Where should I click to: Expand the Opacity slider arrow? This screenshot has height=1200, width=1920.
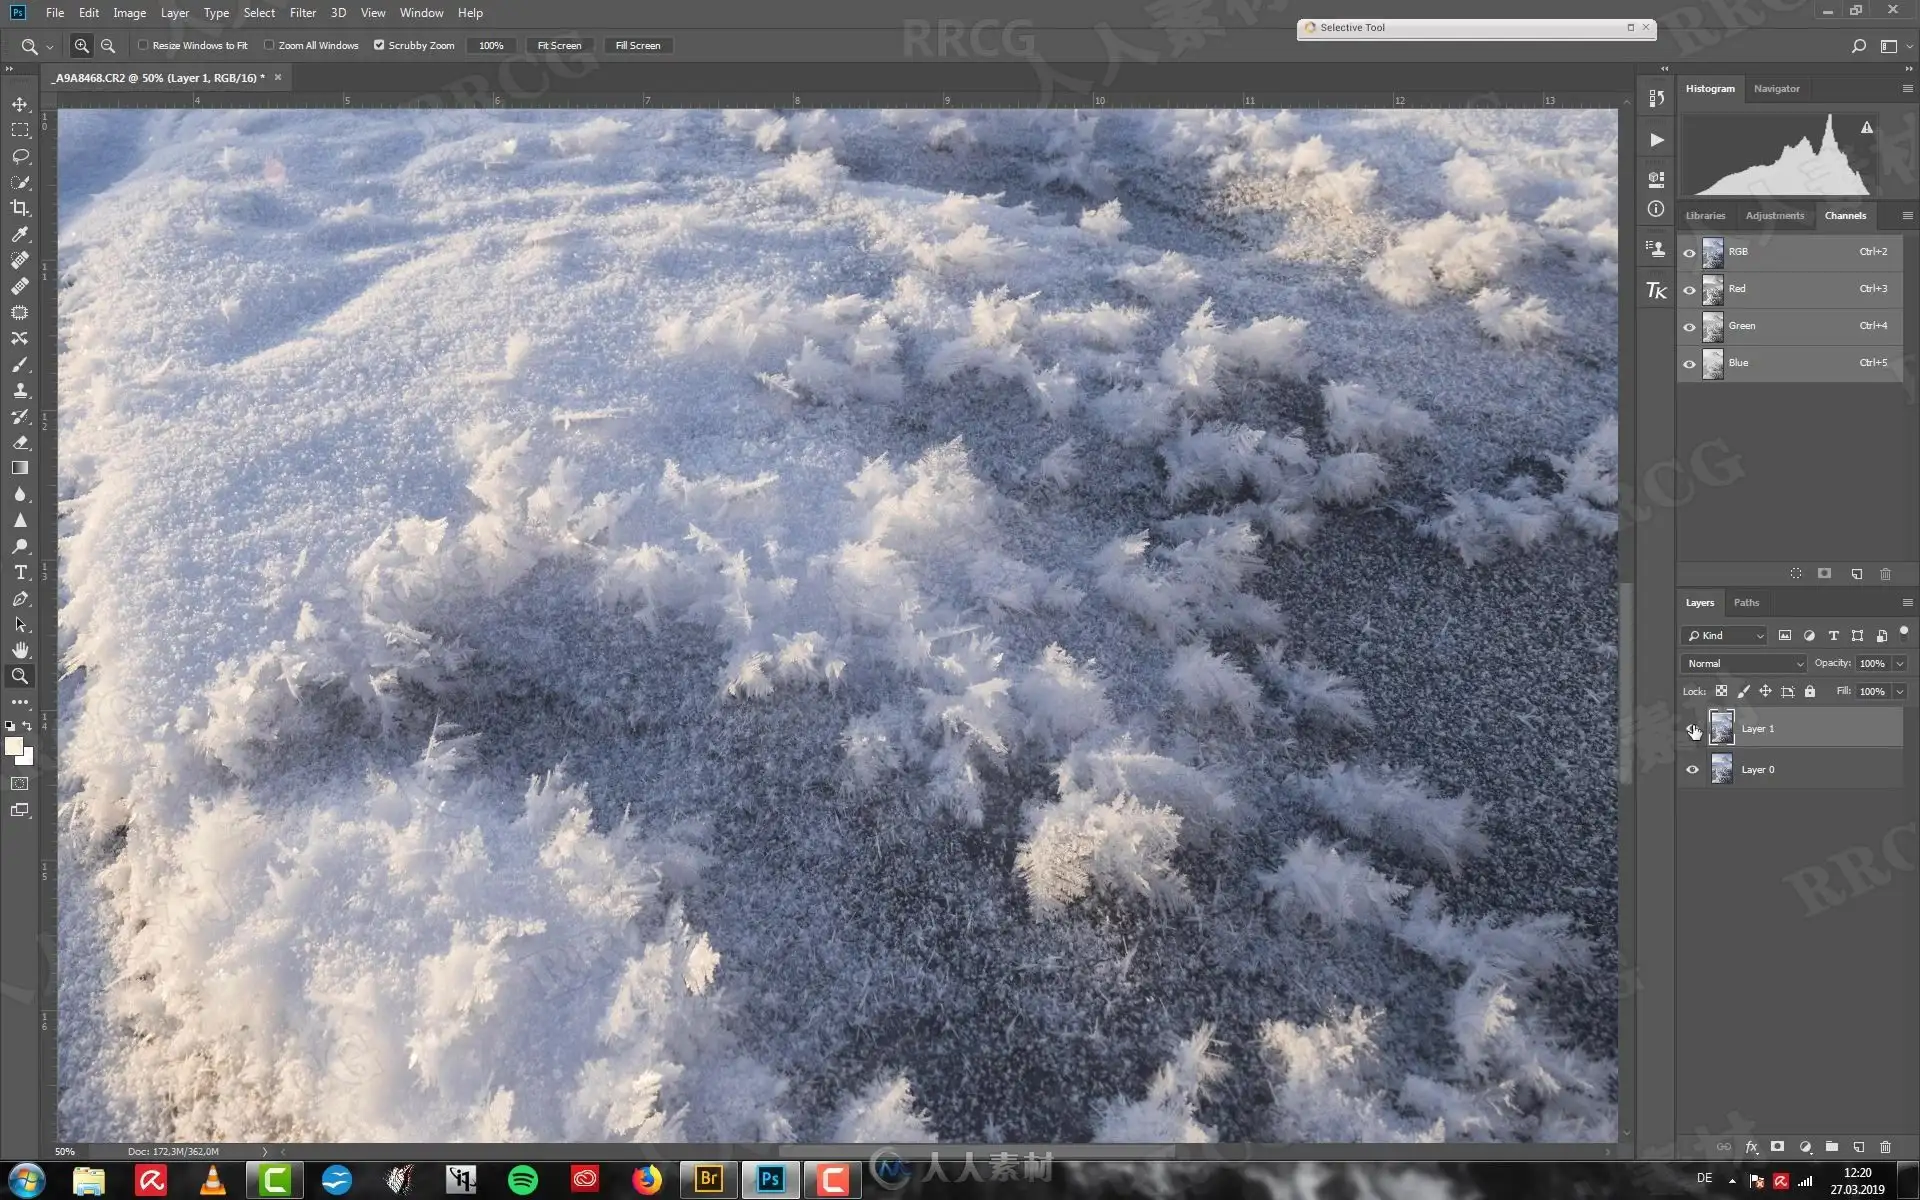(1899, 663)
